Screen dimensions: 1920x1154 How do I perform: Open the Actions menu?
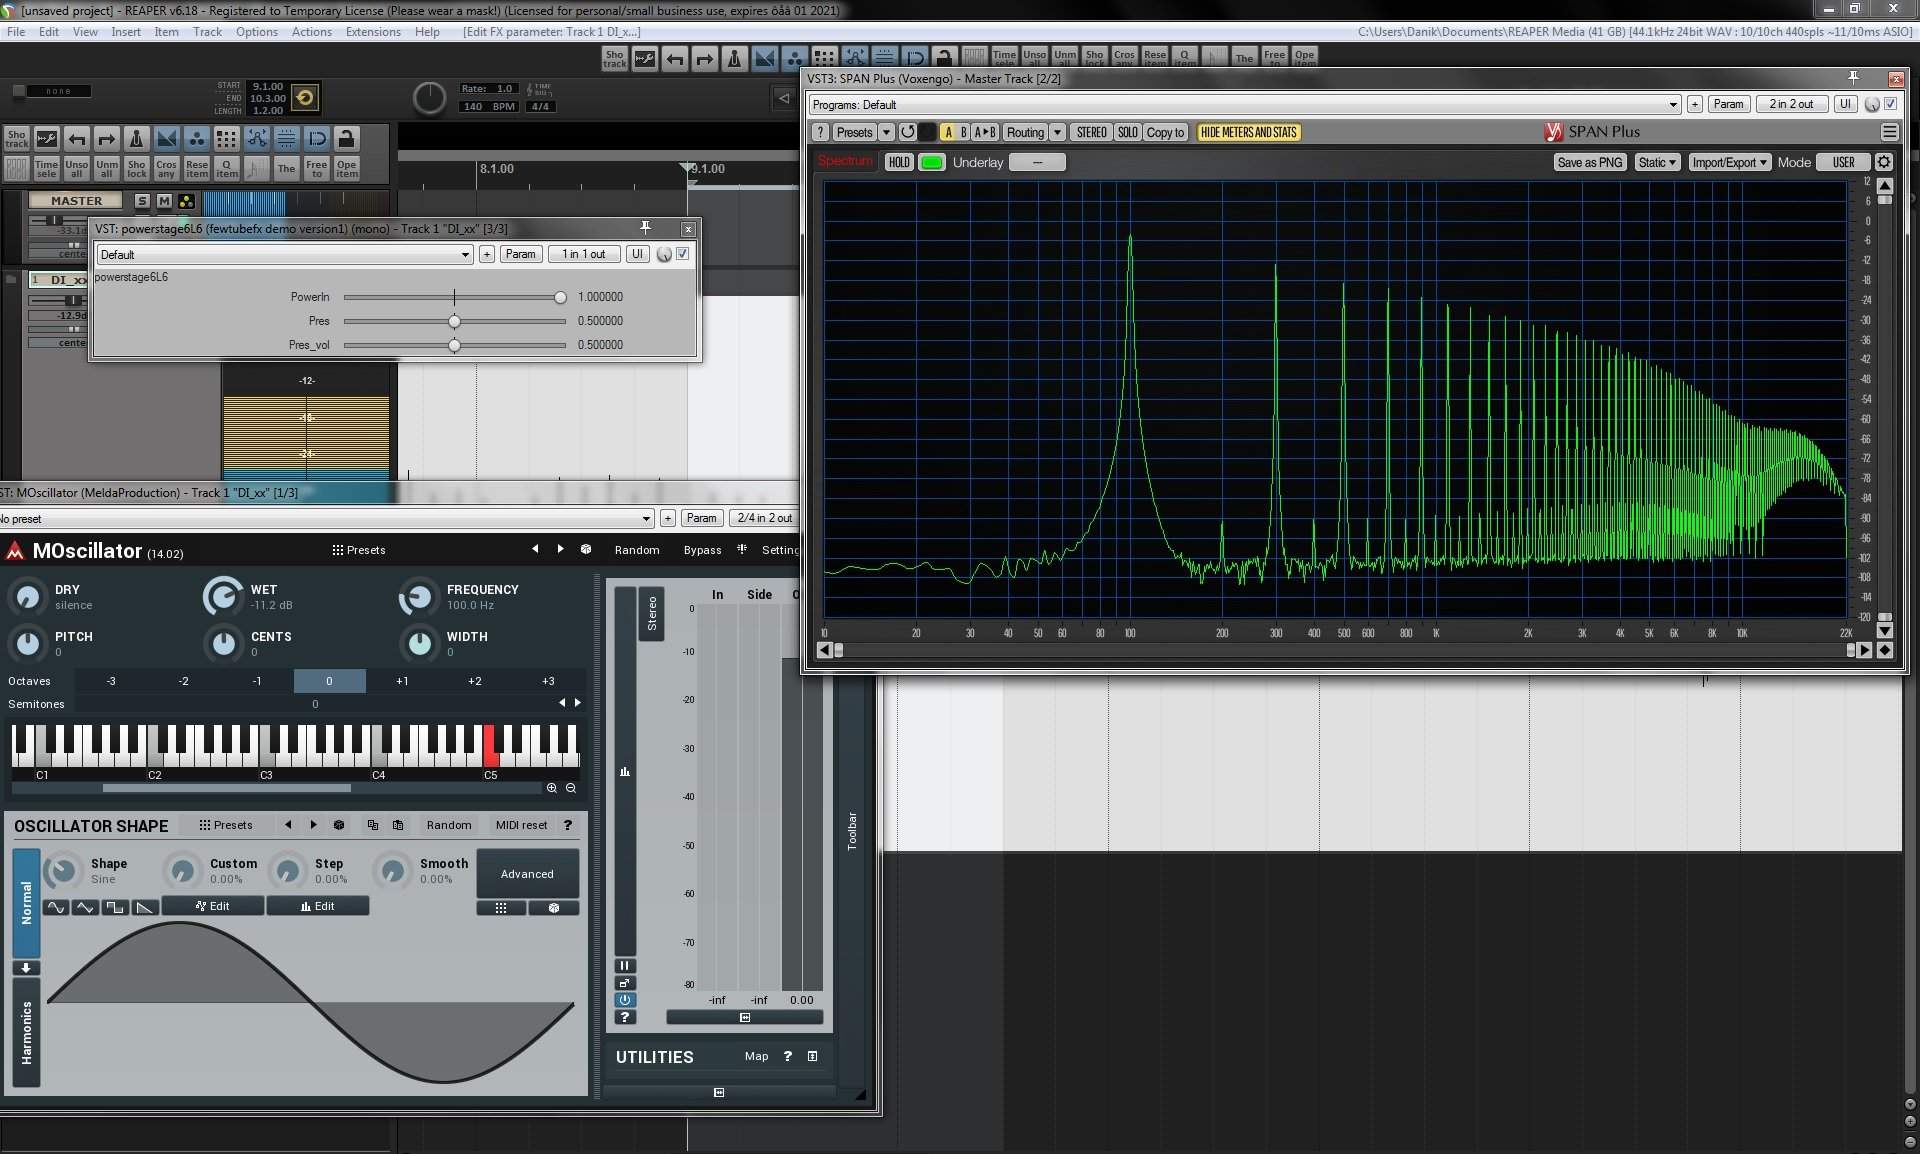[312, 32]
